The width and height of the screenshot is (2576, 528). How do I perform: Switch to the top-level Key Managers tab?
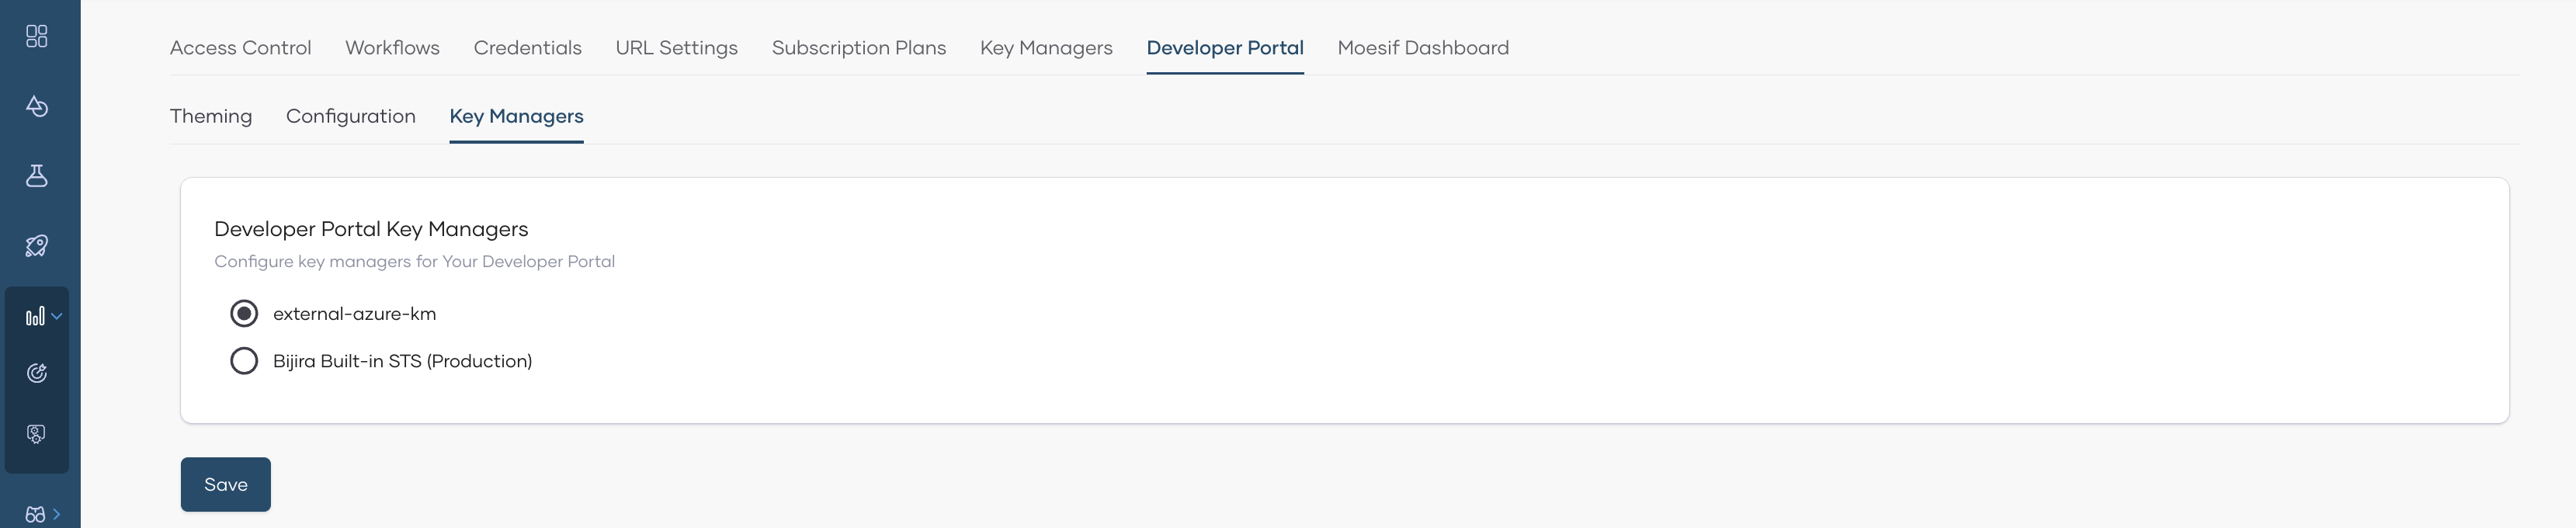[1046, 48]
